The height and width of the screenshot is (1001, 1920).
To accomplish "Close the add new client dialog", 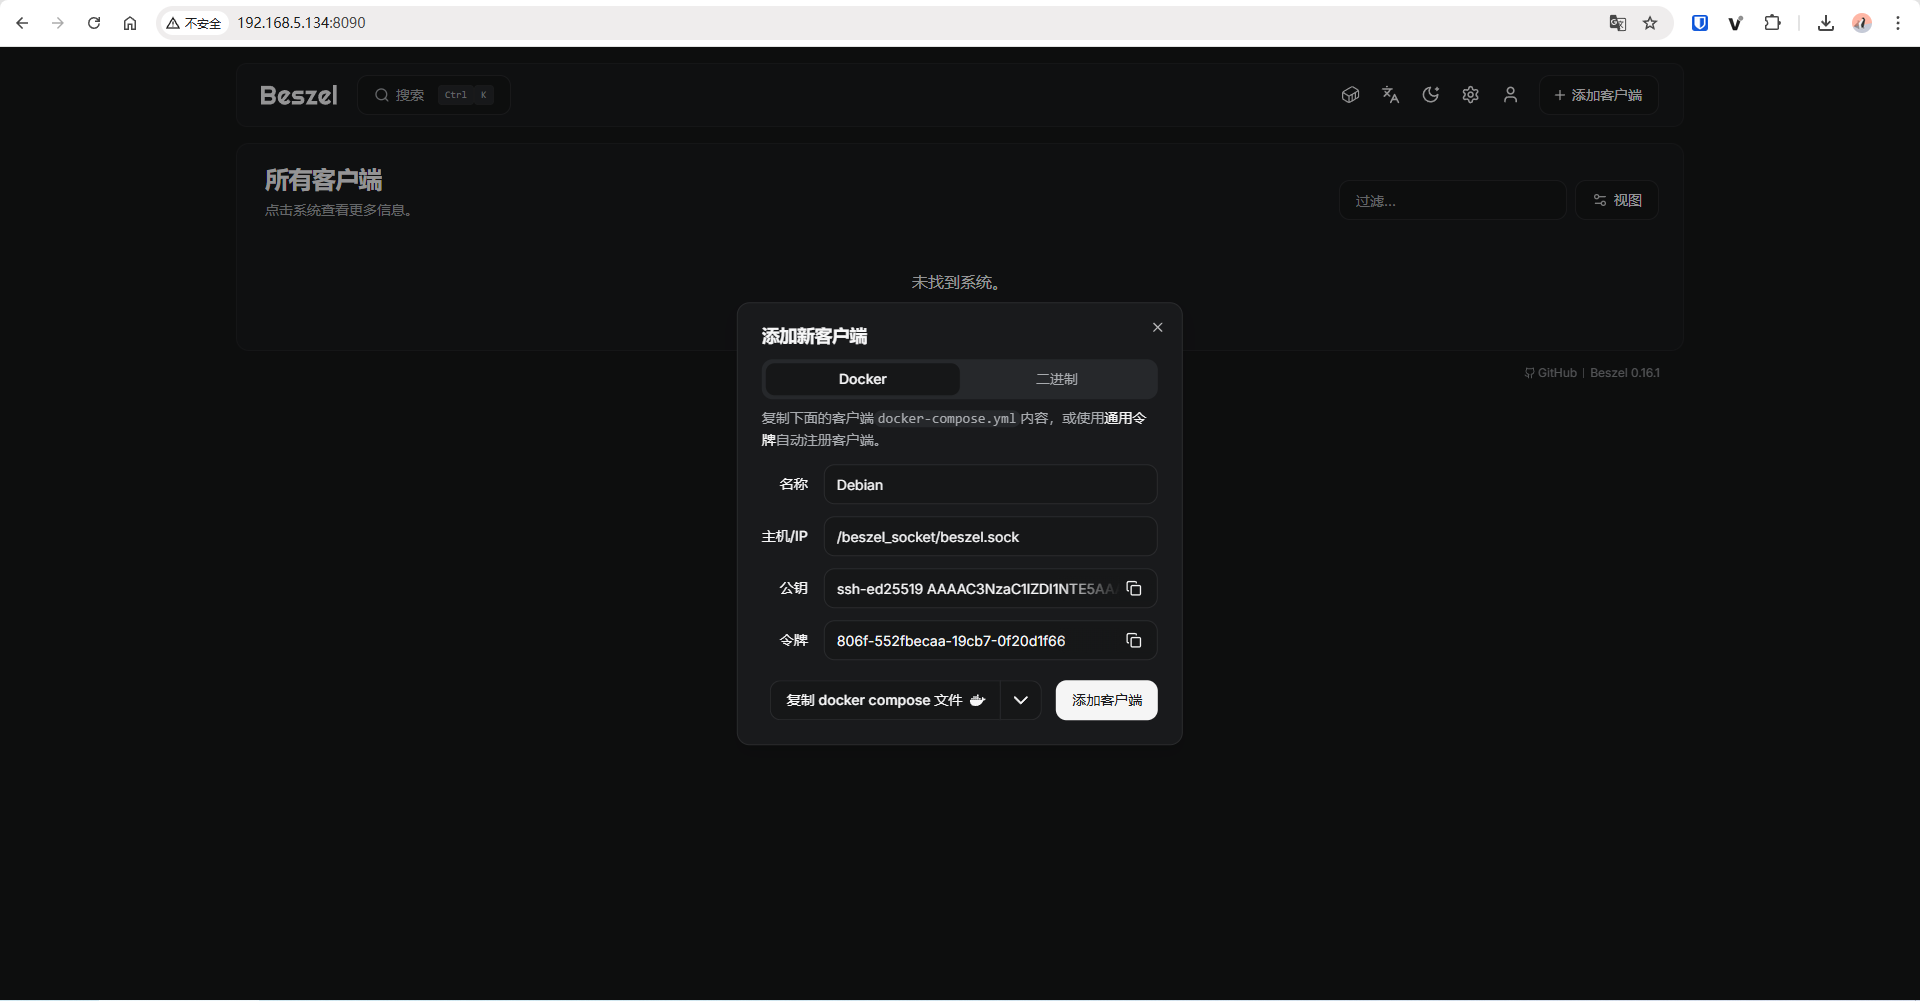I will point(1157,328).
